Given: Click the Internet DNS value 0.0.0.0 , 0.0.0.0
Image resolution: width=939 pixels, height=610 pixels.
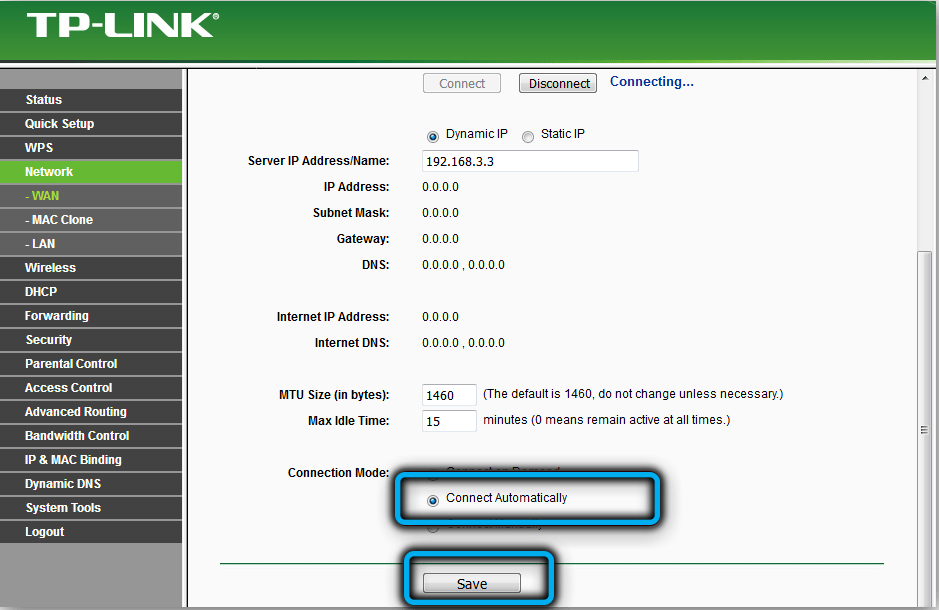Looking at the screenshot, I should (464, 343).
